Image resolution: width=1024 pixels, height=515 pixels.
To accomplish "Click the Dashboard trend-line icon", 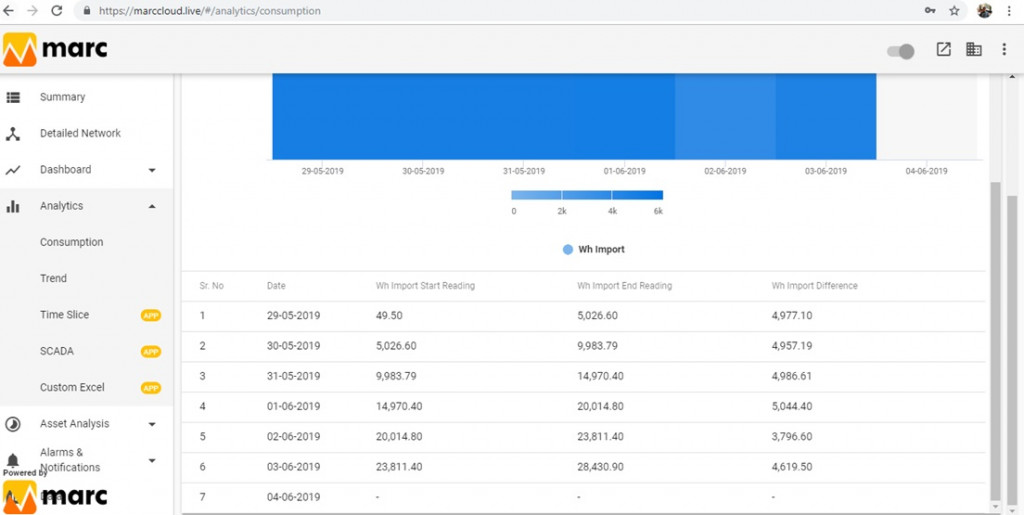I will point(13,170).
